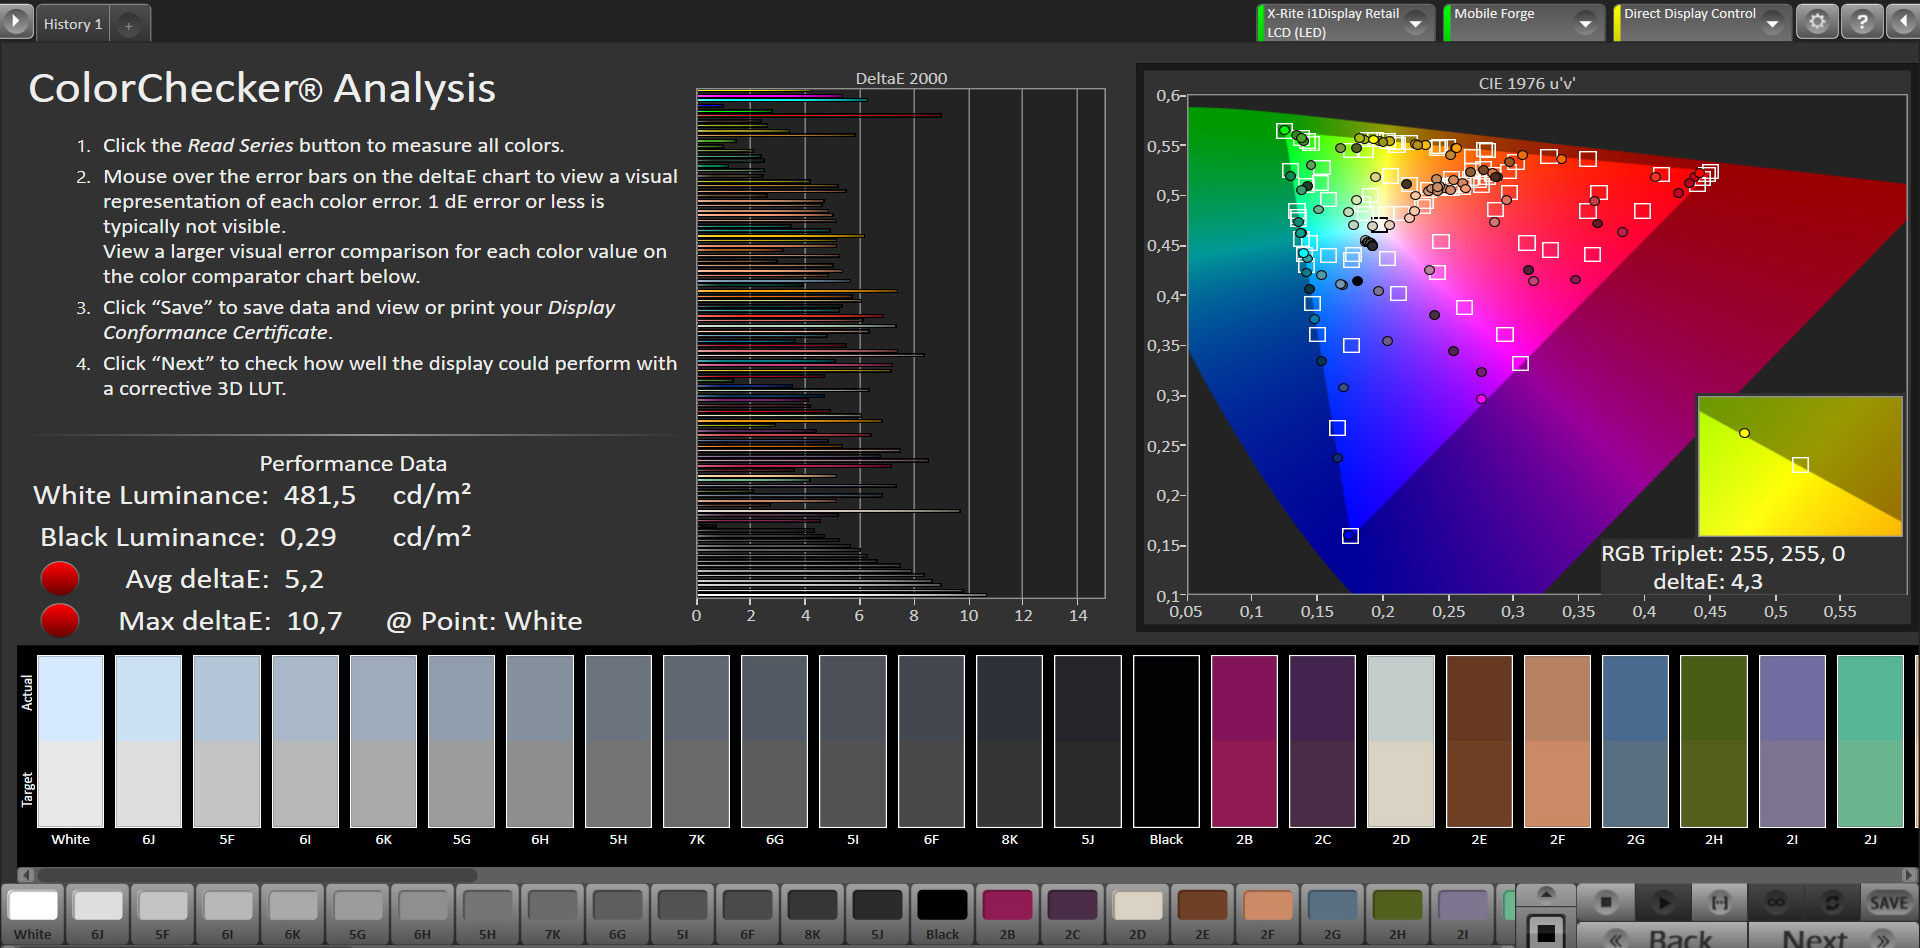The width and height of the screenshot is (1920, 948).
Task: Collapse right panel with top-right arrow
Action: (x=1904, y=22)
